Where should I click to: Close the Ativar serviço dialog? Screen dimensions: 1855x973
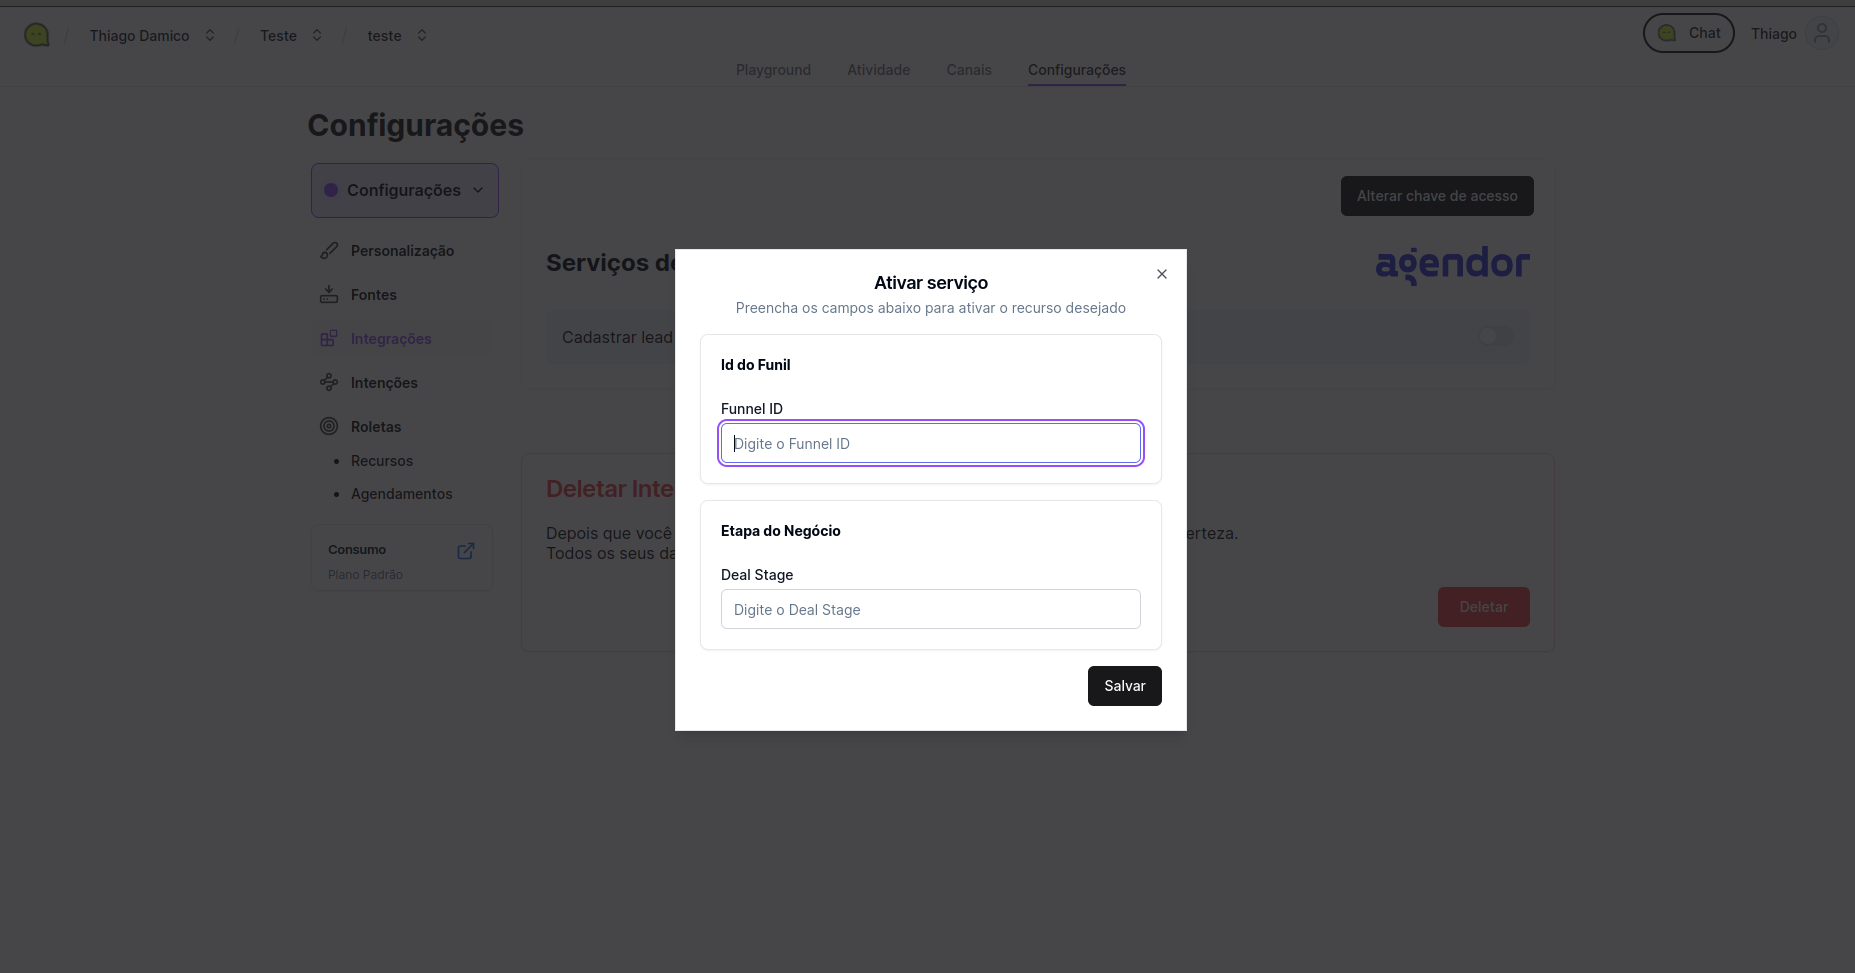pyautogui.click(x=1162, y=274)
